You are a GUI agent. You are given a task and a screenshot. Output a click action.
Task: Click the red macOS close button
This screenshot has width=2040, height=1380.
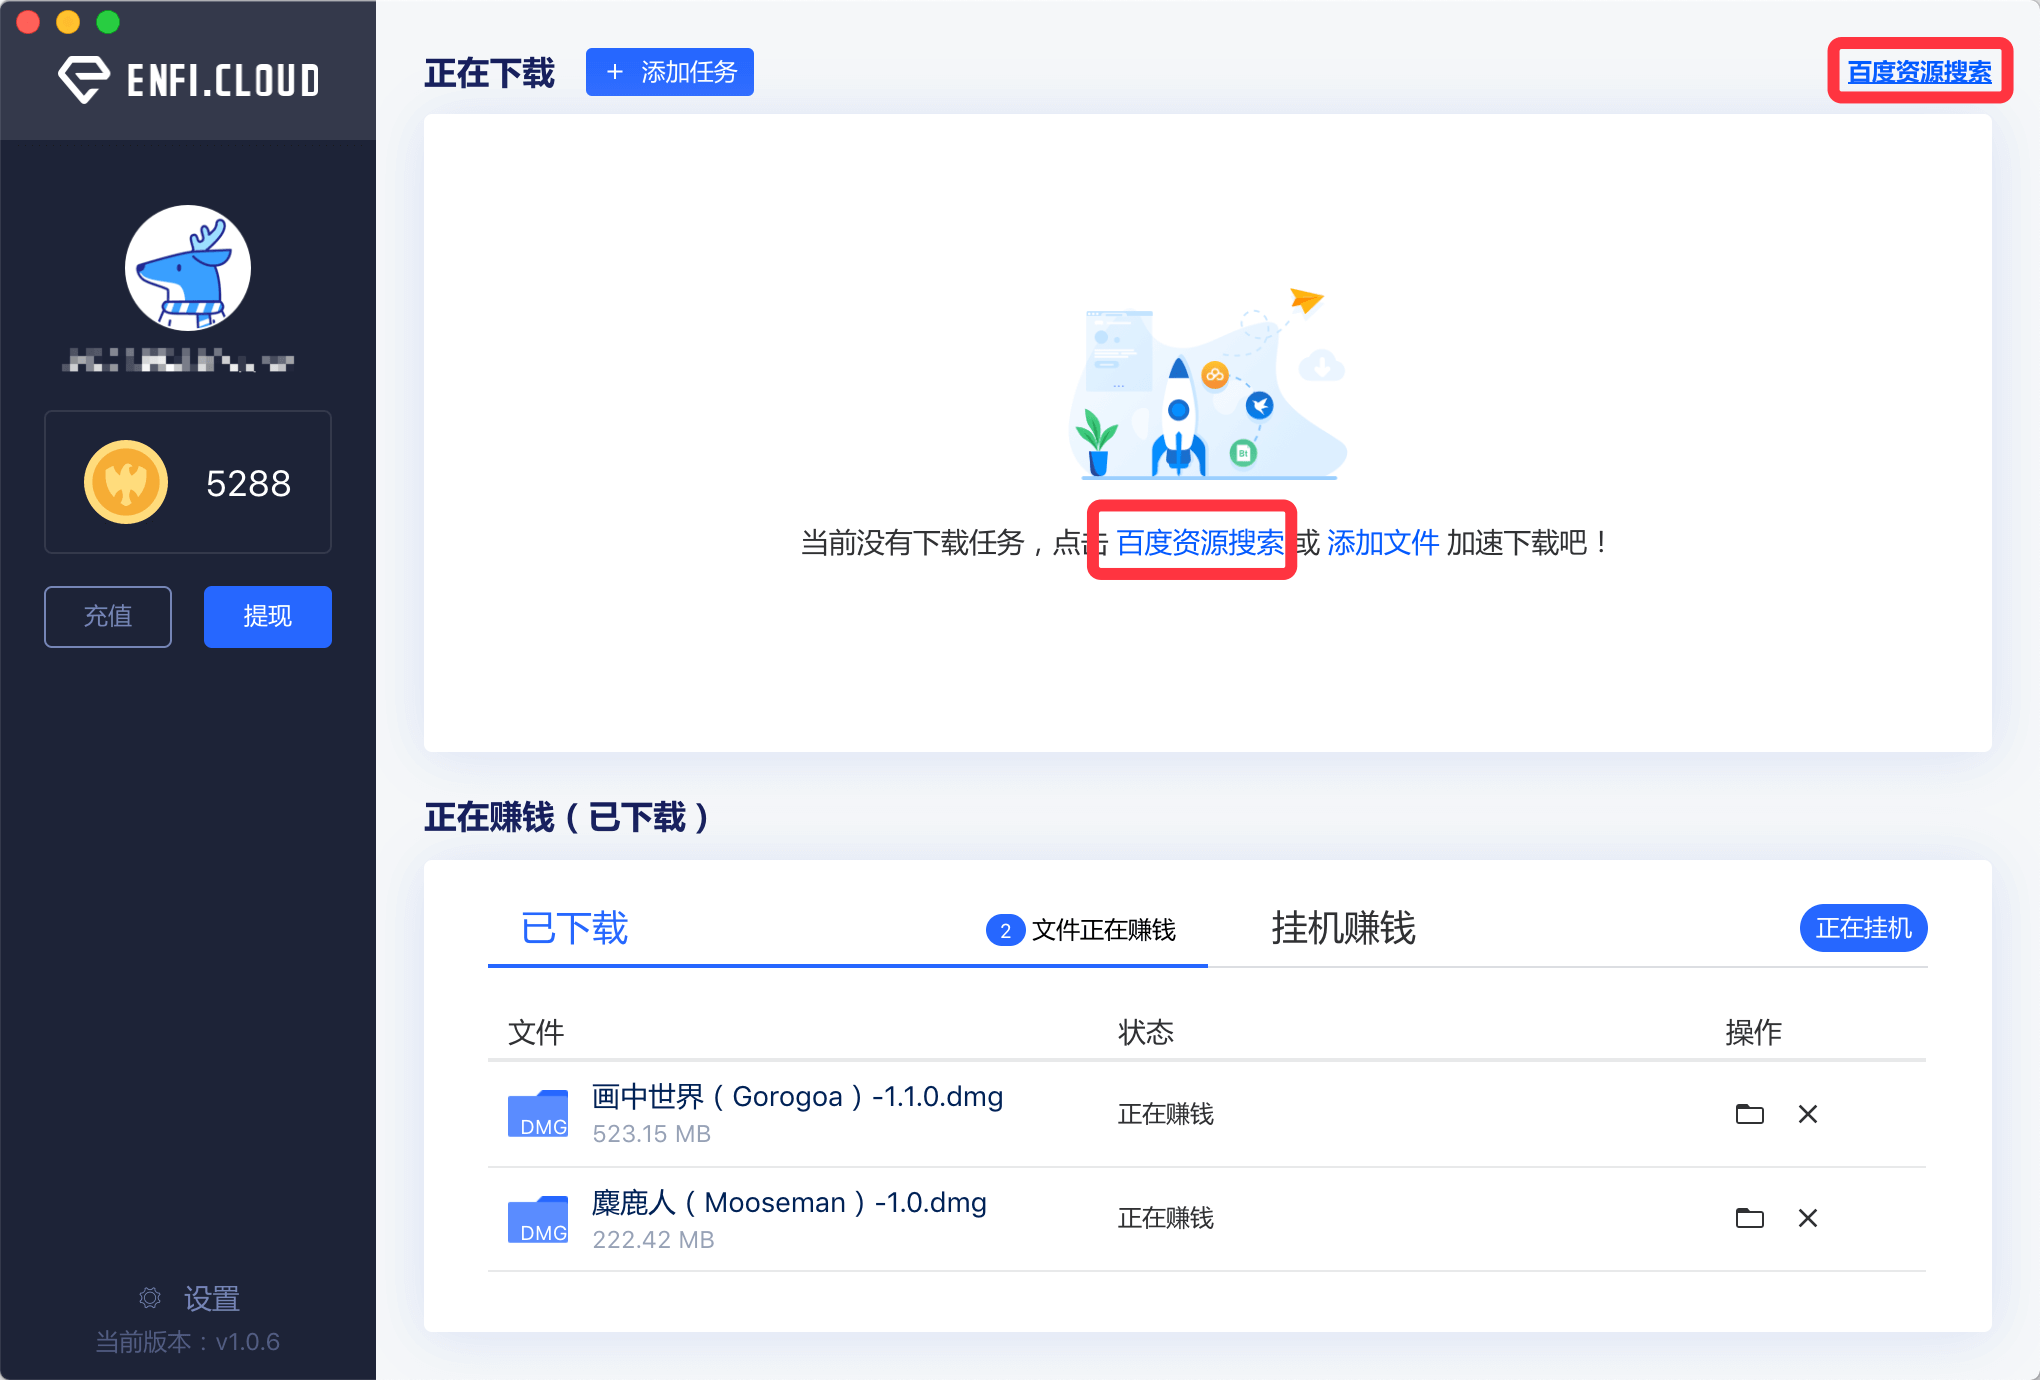tap(28, 22)
